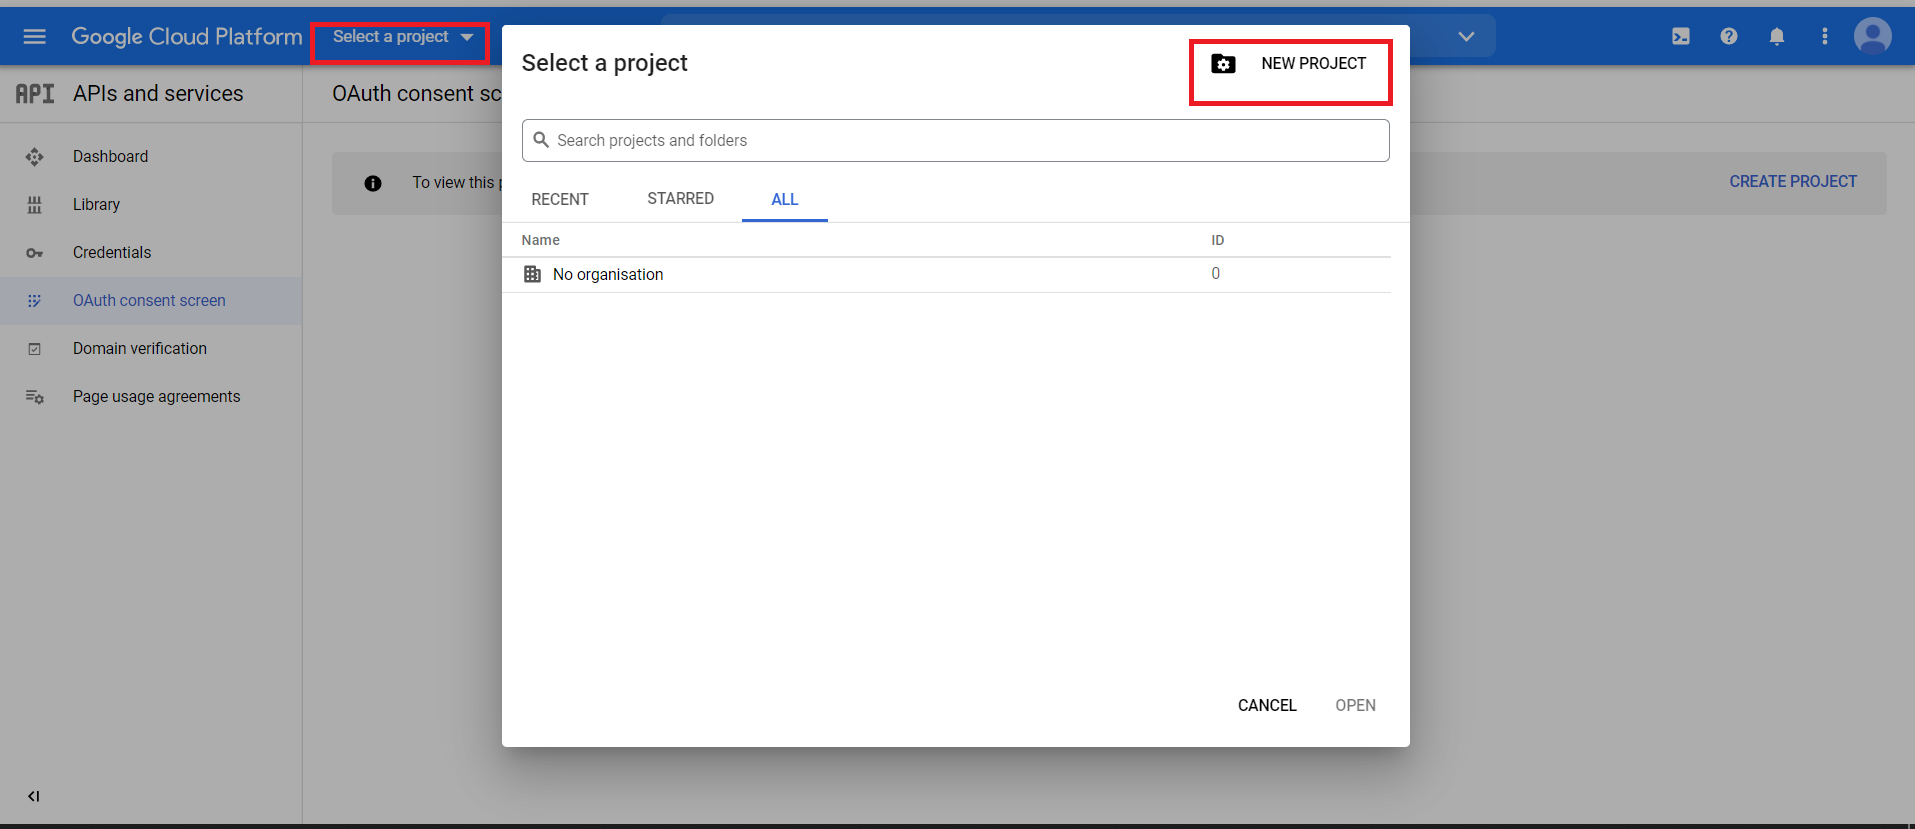Click the CREATE PROJECT link
Viewport: 1915px width, 829px height.
pyautogui.click(x=1792, y=182)
